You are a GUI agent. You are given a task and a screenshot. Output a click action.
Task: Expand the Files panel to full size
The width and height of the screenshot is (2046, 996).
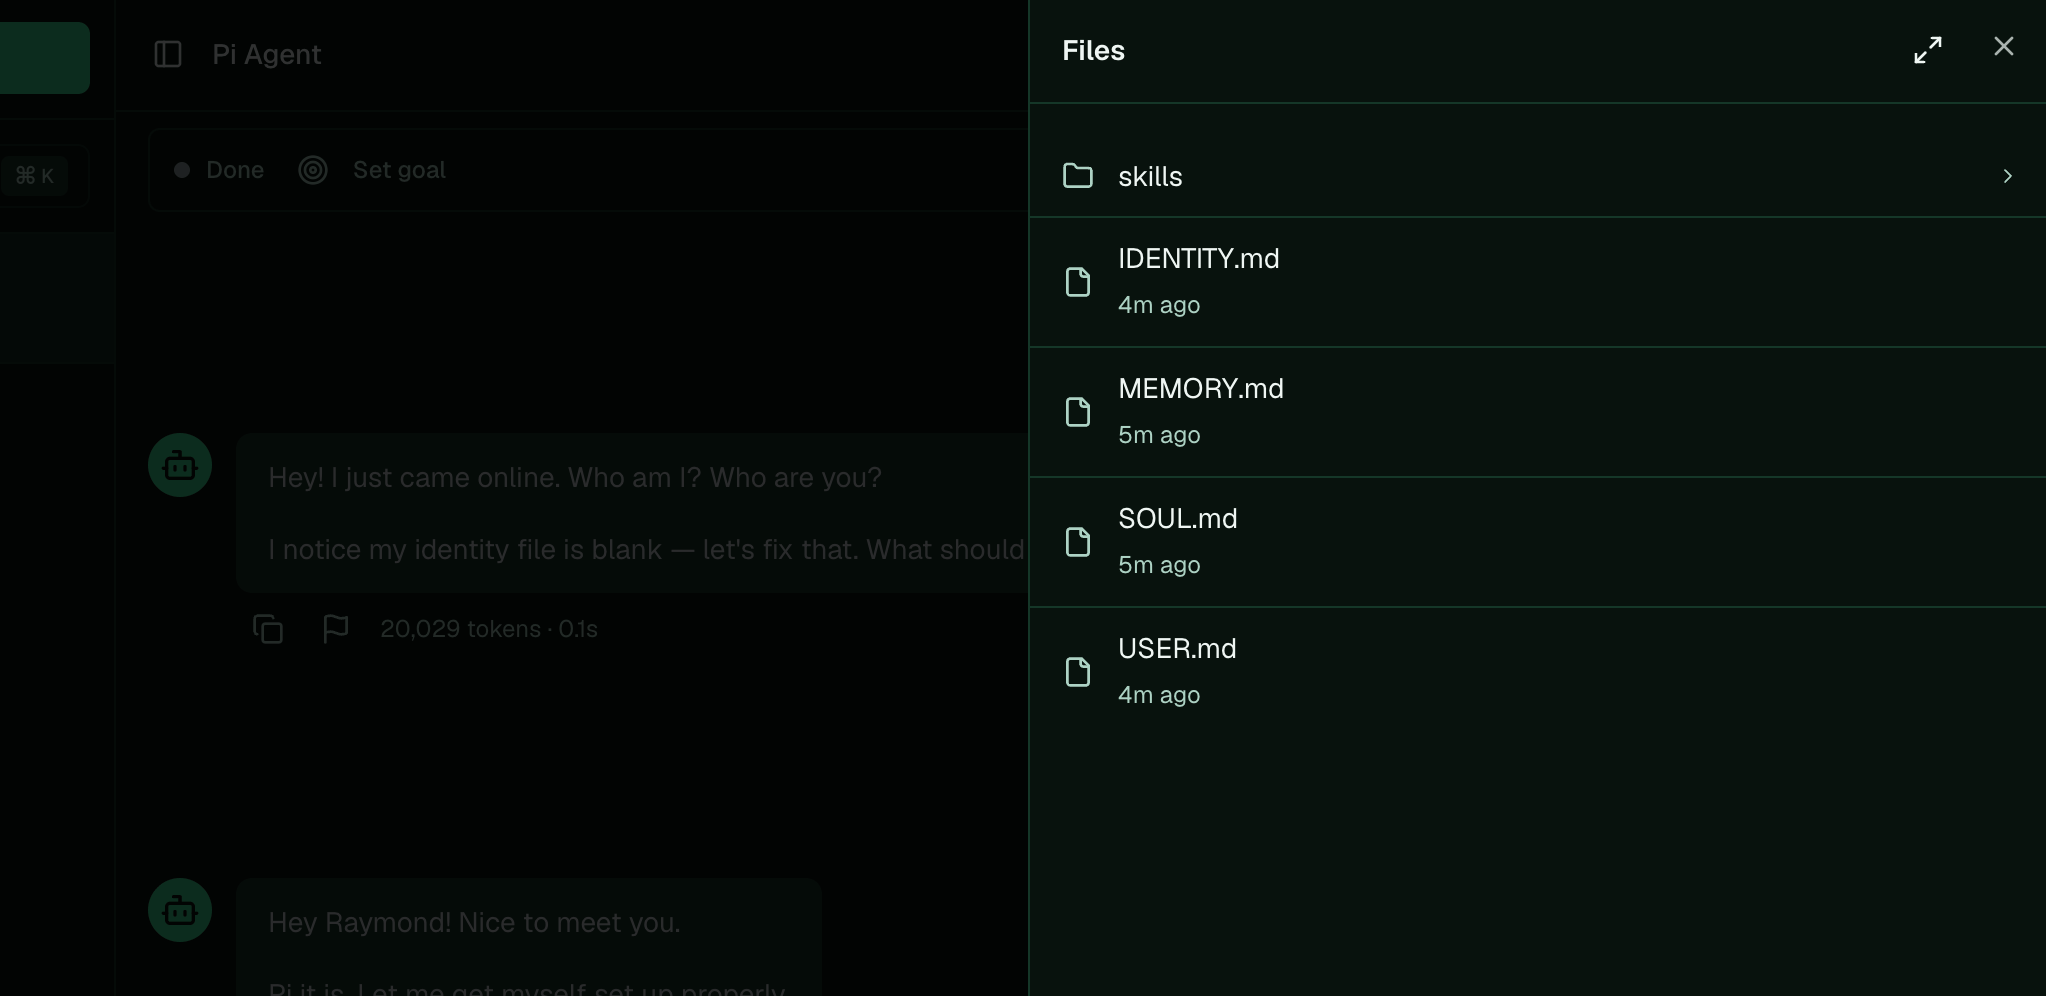point(1928,50)
